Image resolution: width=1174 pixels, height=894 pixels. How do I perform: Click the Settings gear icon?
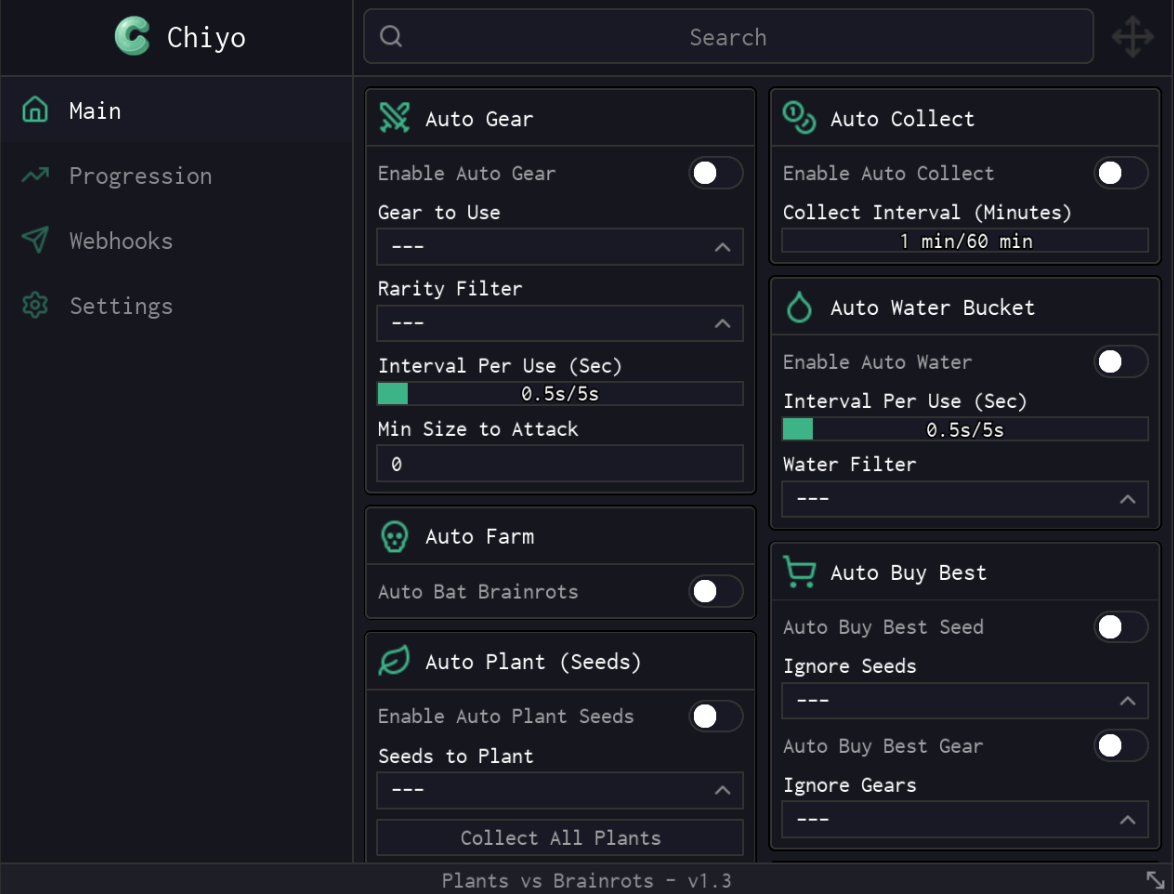(35, 305)
